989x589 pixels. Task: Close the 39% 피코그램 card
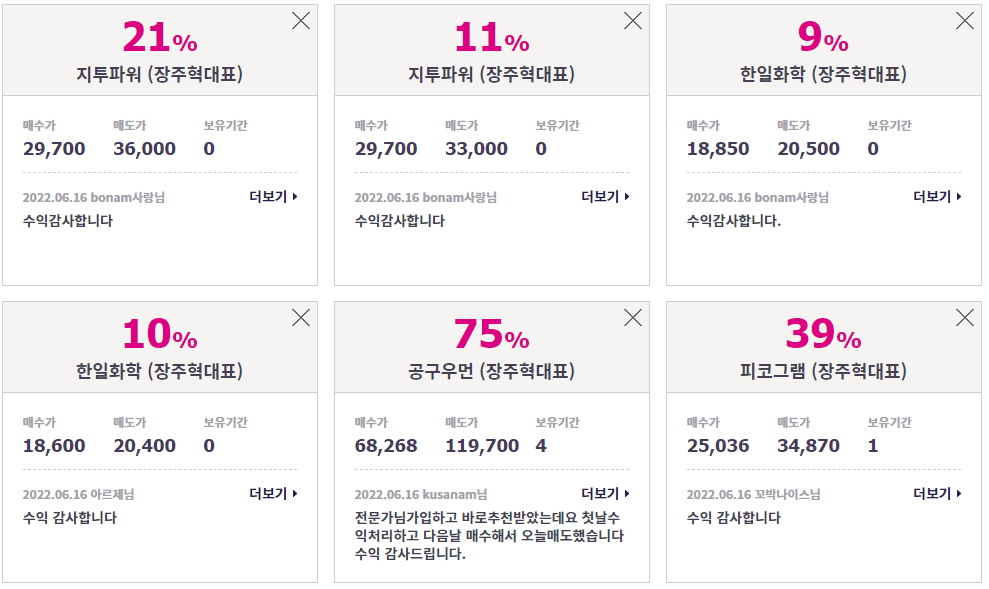(x=964, y=317)
